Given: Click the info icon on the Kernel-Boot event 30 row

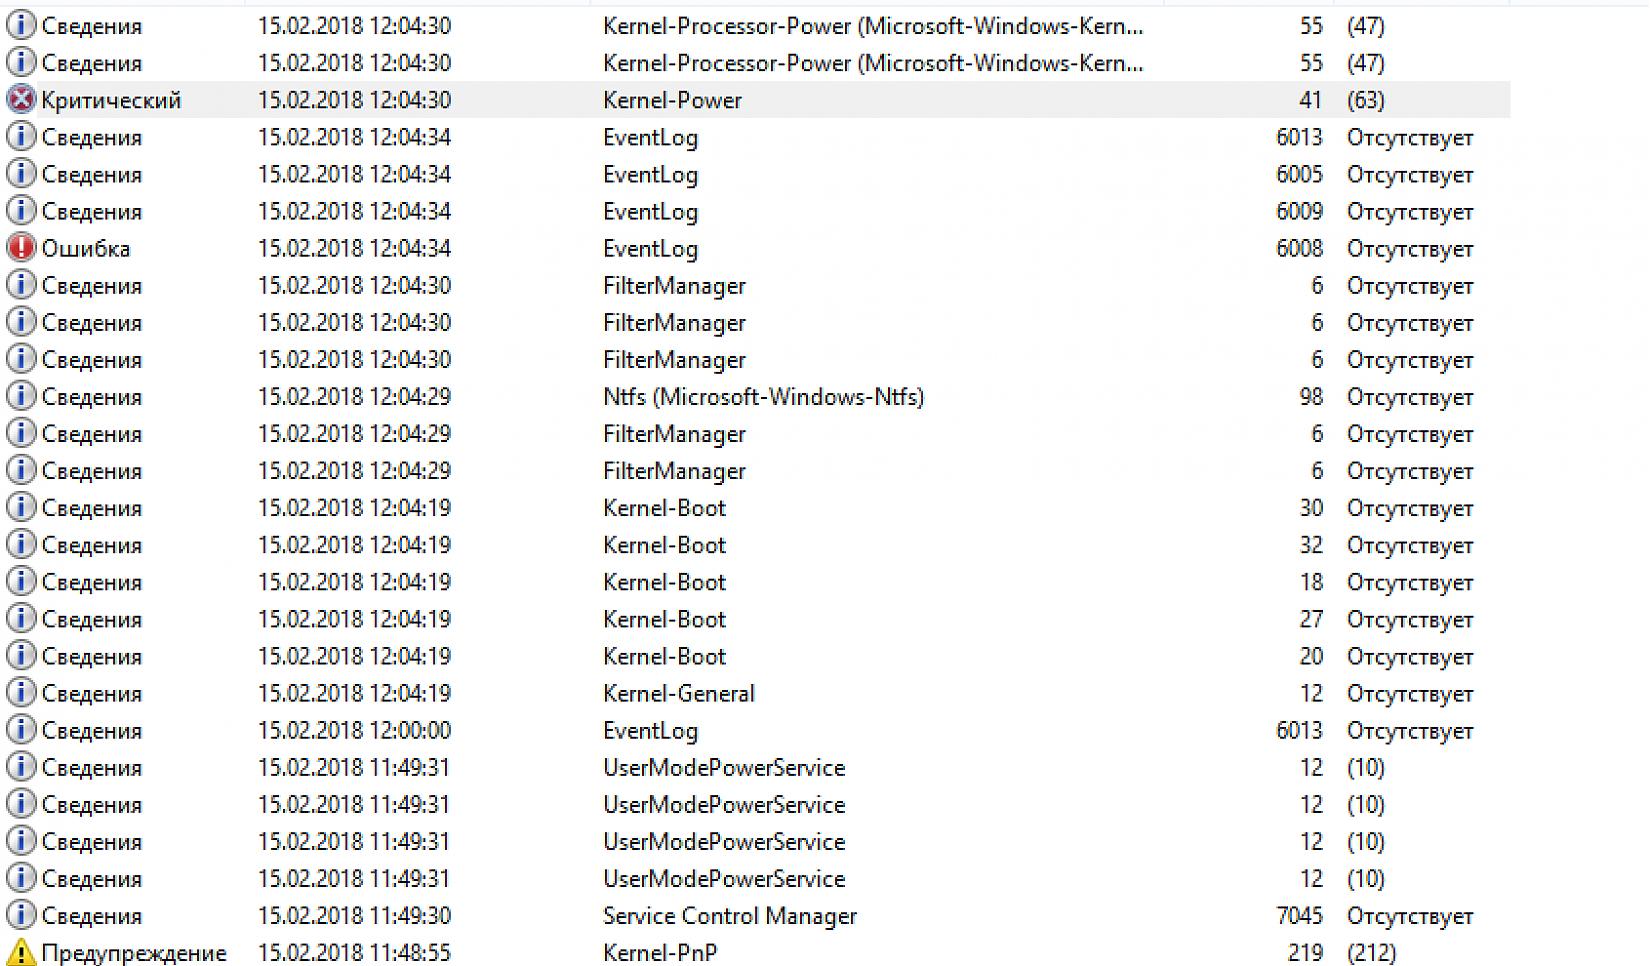Looking at the screenshot, I should 20,507.
